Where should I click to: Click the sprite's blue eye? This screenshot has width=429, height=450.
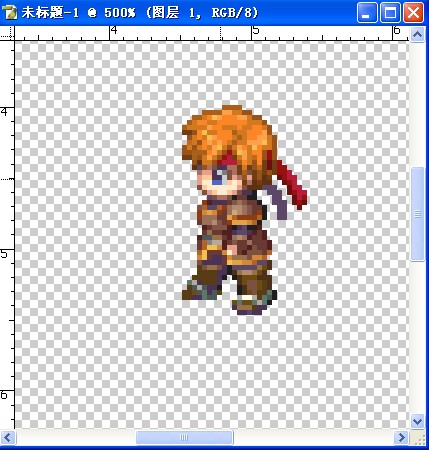(x=218, y=178)
